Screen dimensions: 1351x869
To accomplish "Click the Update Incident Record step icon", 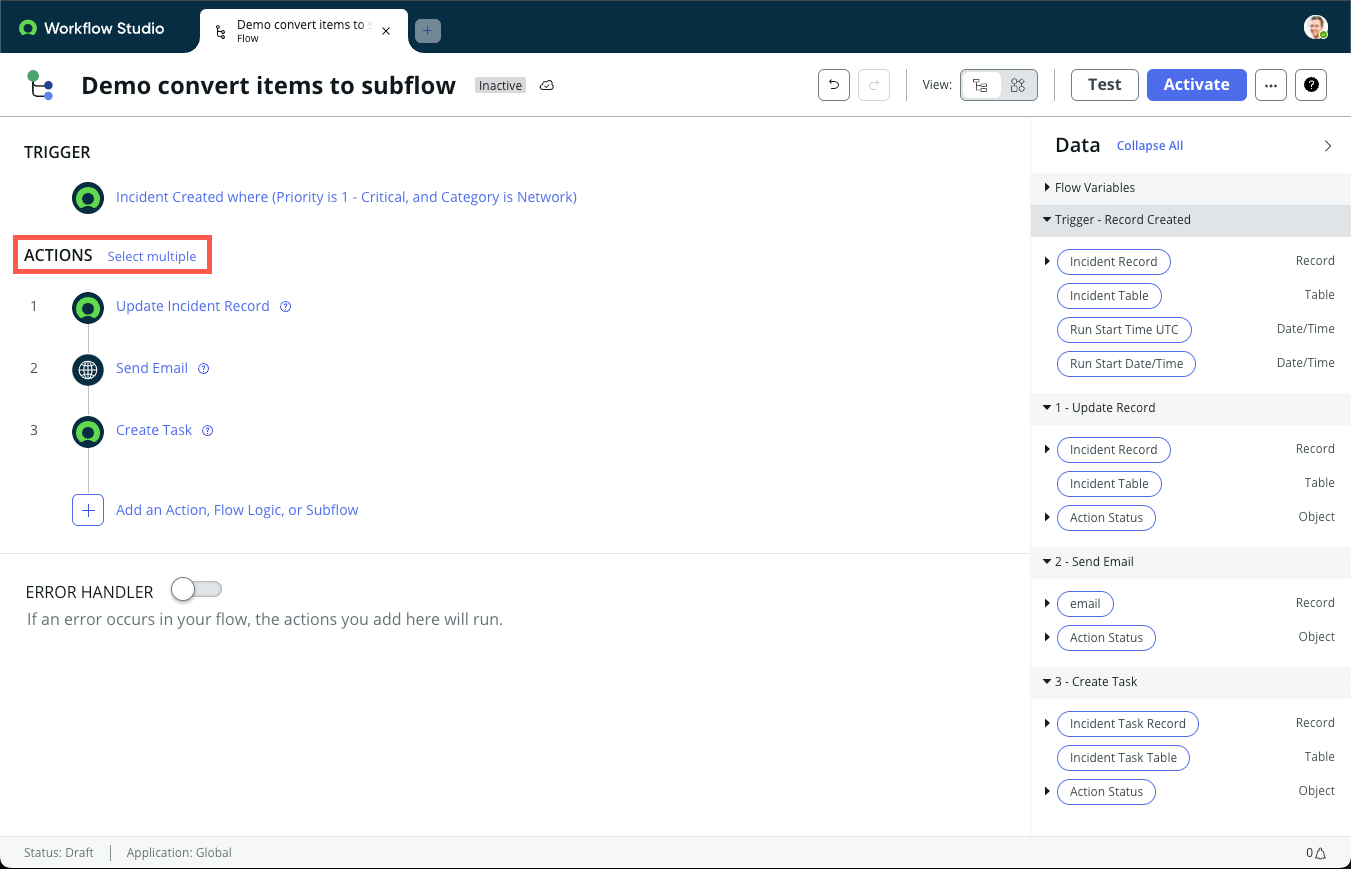I will point(88,307).
